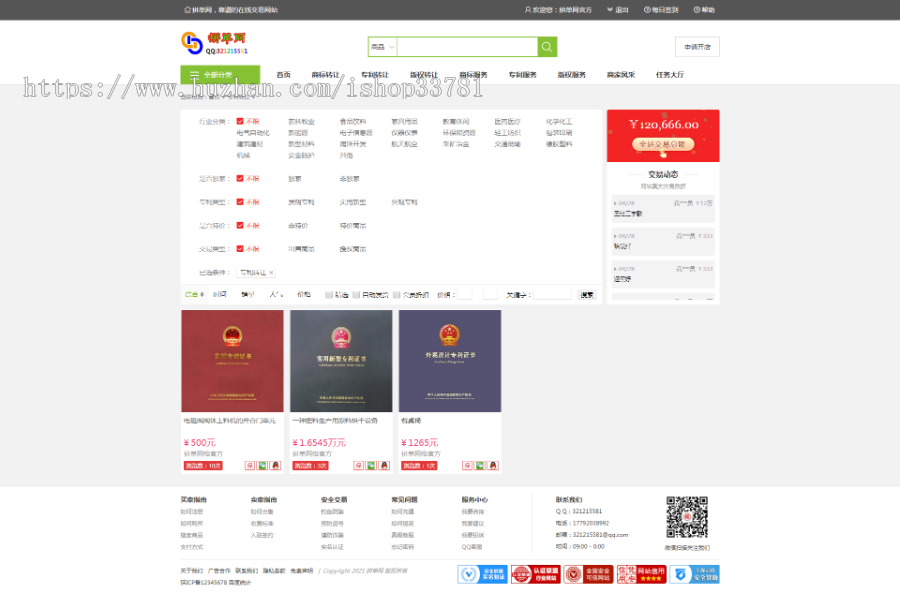Click the 申请开店 button
This screenshot has height=593, width=900.
[x=697, y=47]
